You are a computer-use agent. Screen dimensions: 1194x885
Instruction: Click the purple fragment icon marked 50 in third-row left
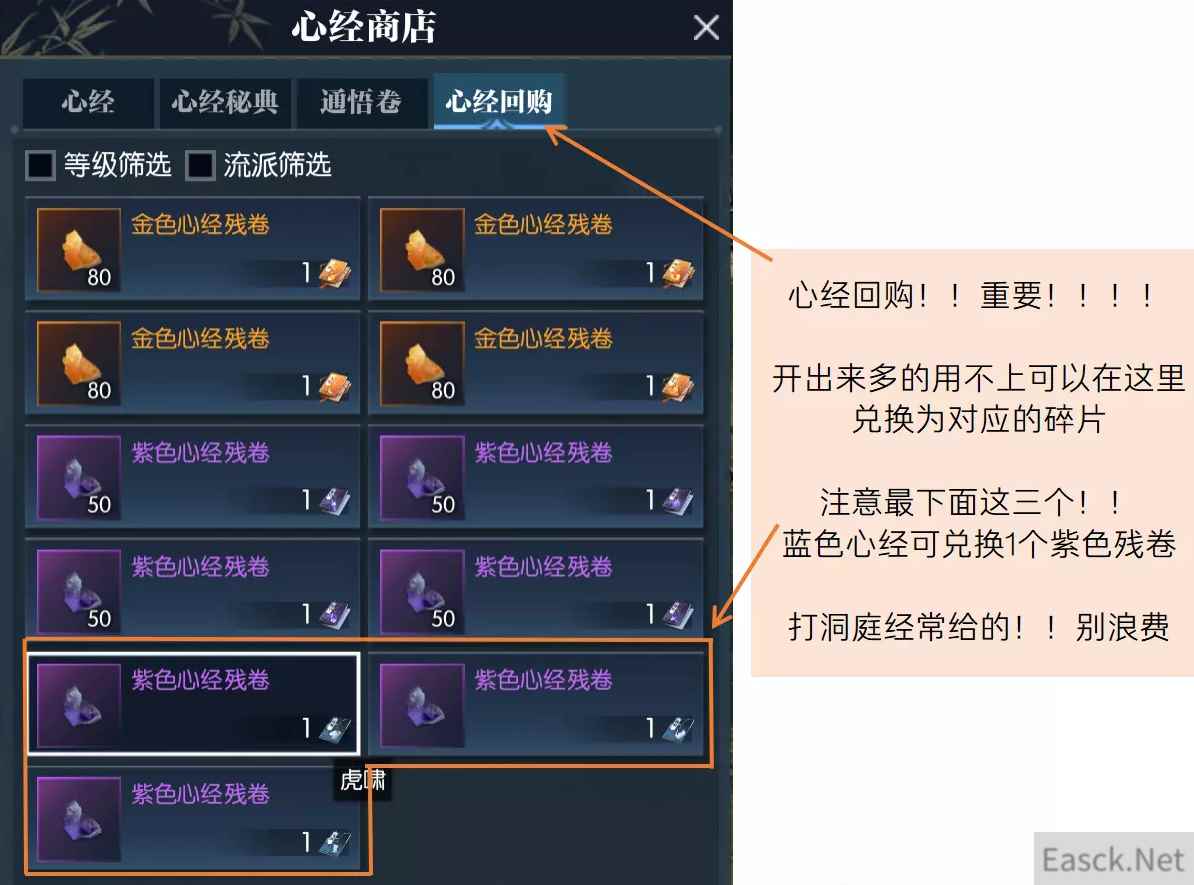pos(78,478)
